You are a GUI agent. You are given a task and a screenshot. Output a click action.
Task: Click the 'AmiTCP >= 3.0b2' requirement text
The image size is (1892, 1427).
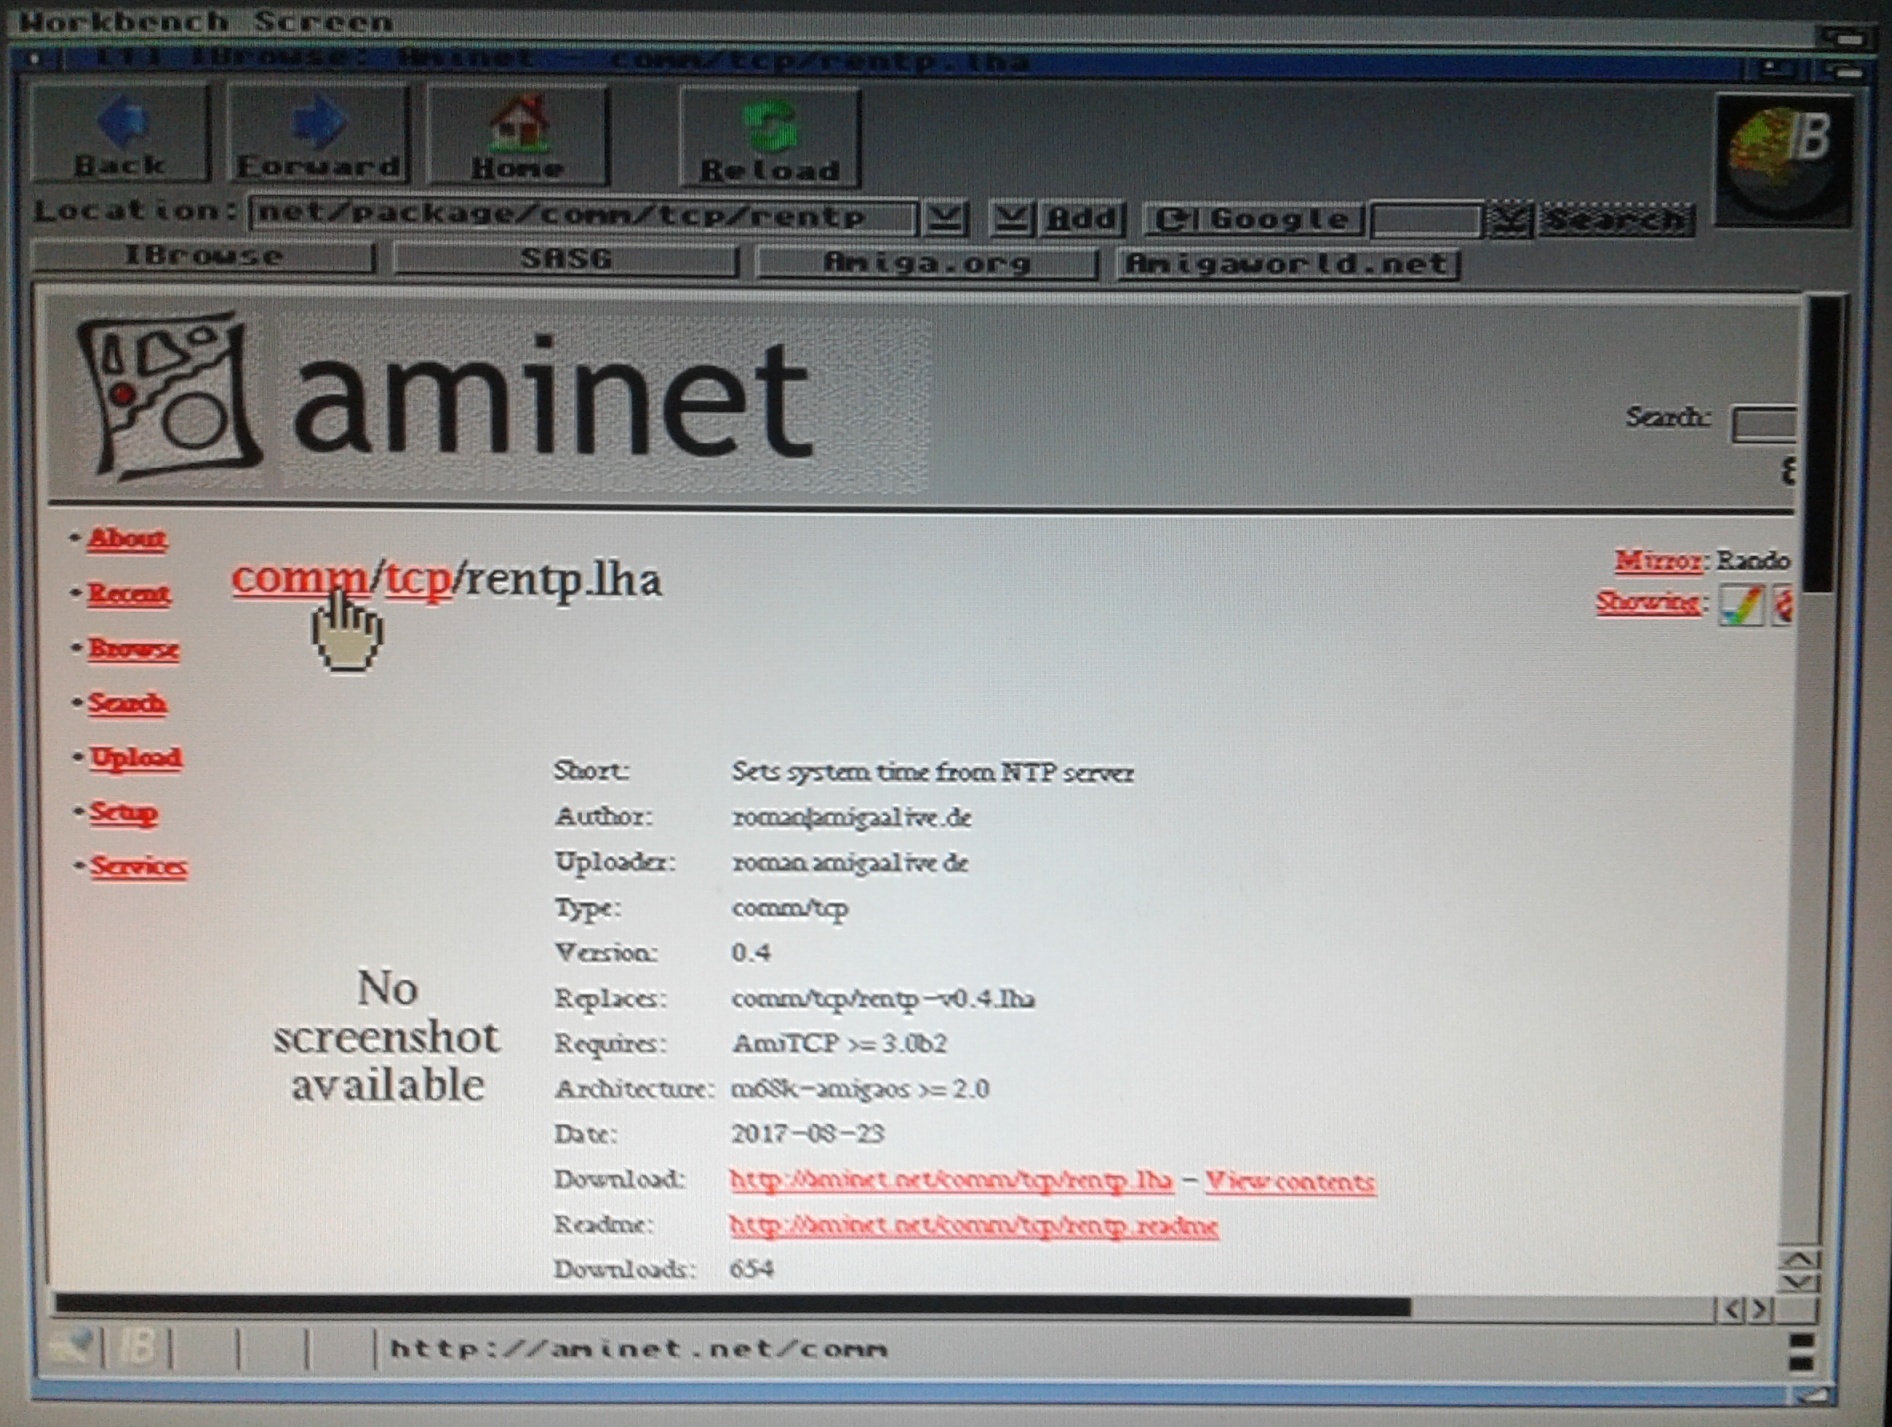tap(840, 1043)
